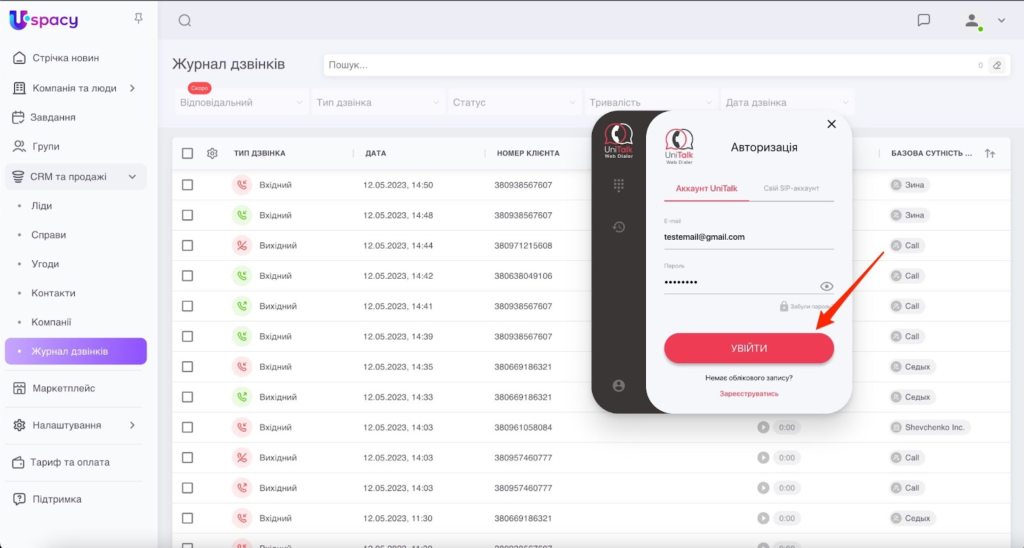Image resolution: width=1024 pixels, height=548 pixels.
Task: Open the Статус filter dropdown
Action: [x=514, y=103]
